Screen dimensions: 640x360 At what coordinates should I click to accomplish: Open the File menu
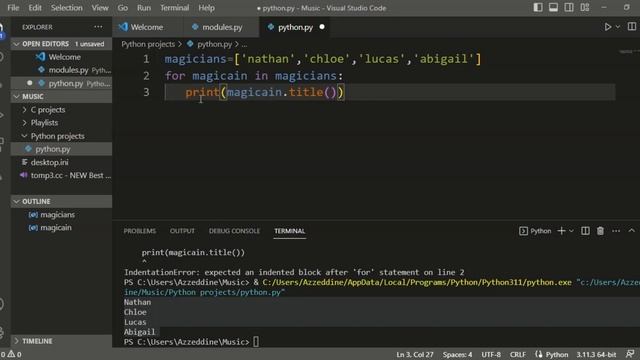click(13, 8)
